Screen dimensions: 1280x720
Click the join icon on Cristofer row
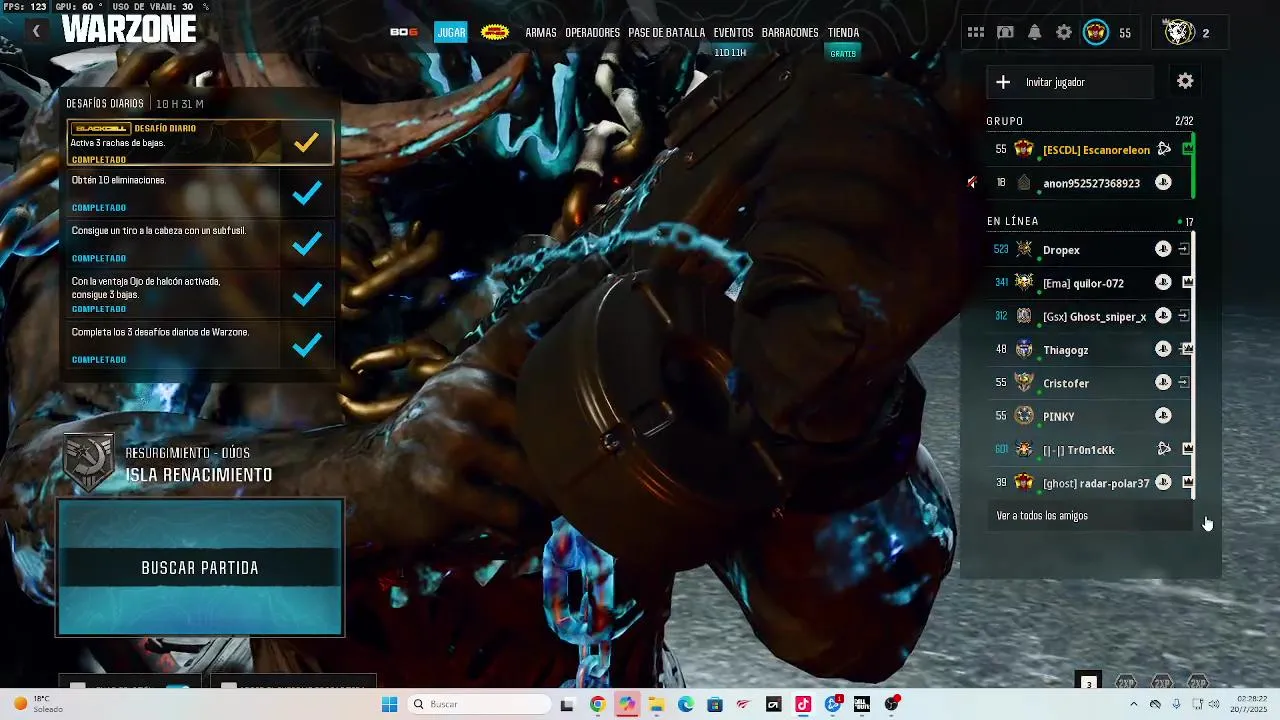(x=1184, y=382)
